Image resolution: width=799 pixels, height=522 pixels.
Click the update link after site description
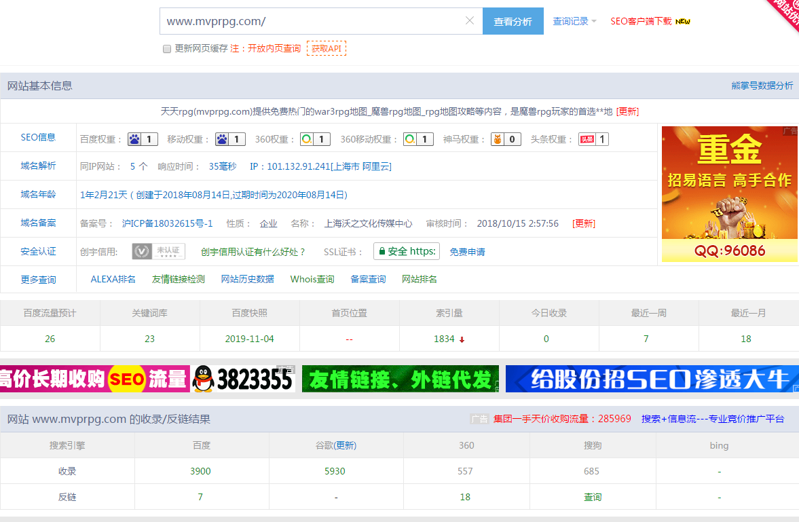627,112
